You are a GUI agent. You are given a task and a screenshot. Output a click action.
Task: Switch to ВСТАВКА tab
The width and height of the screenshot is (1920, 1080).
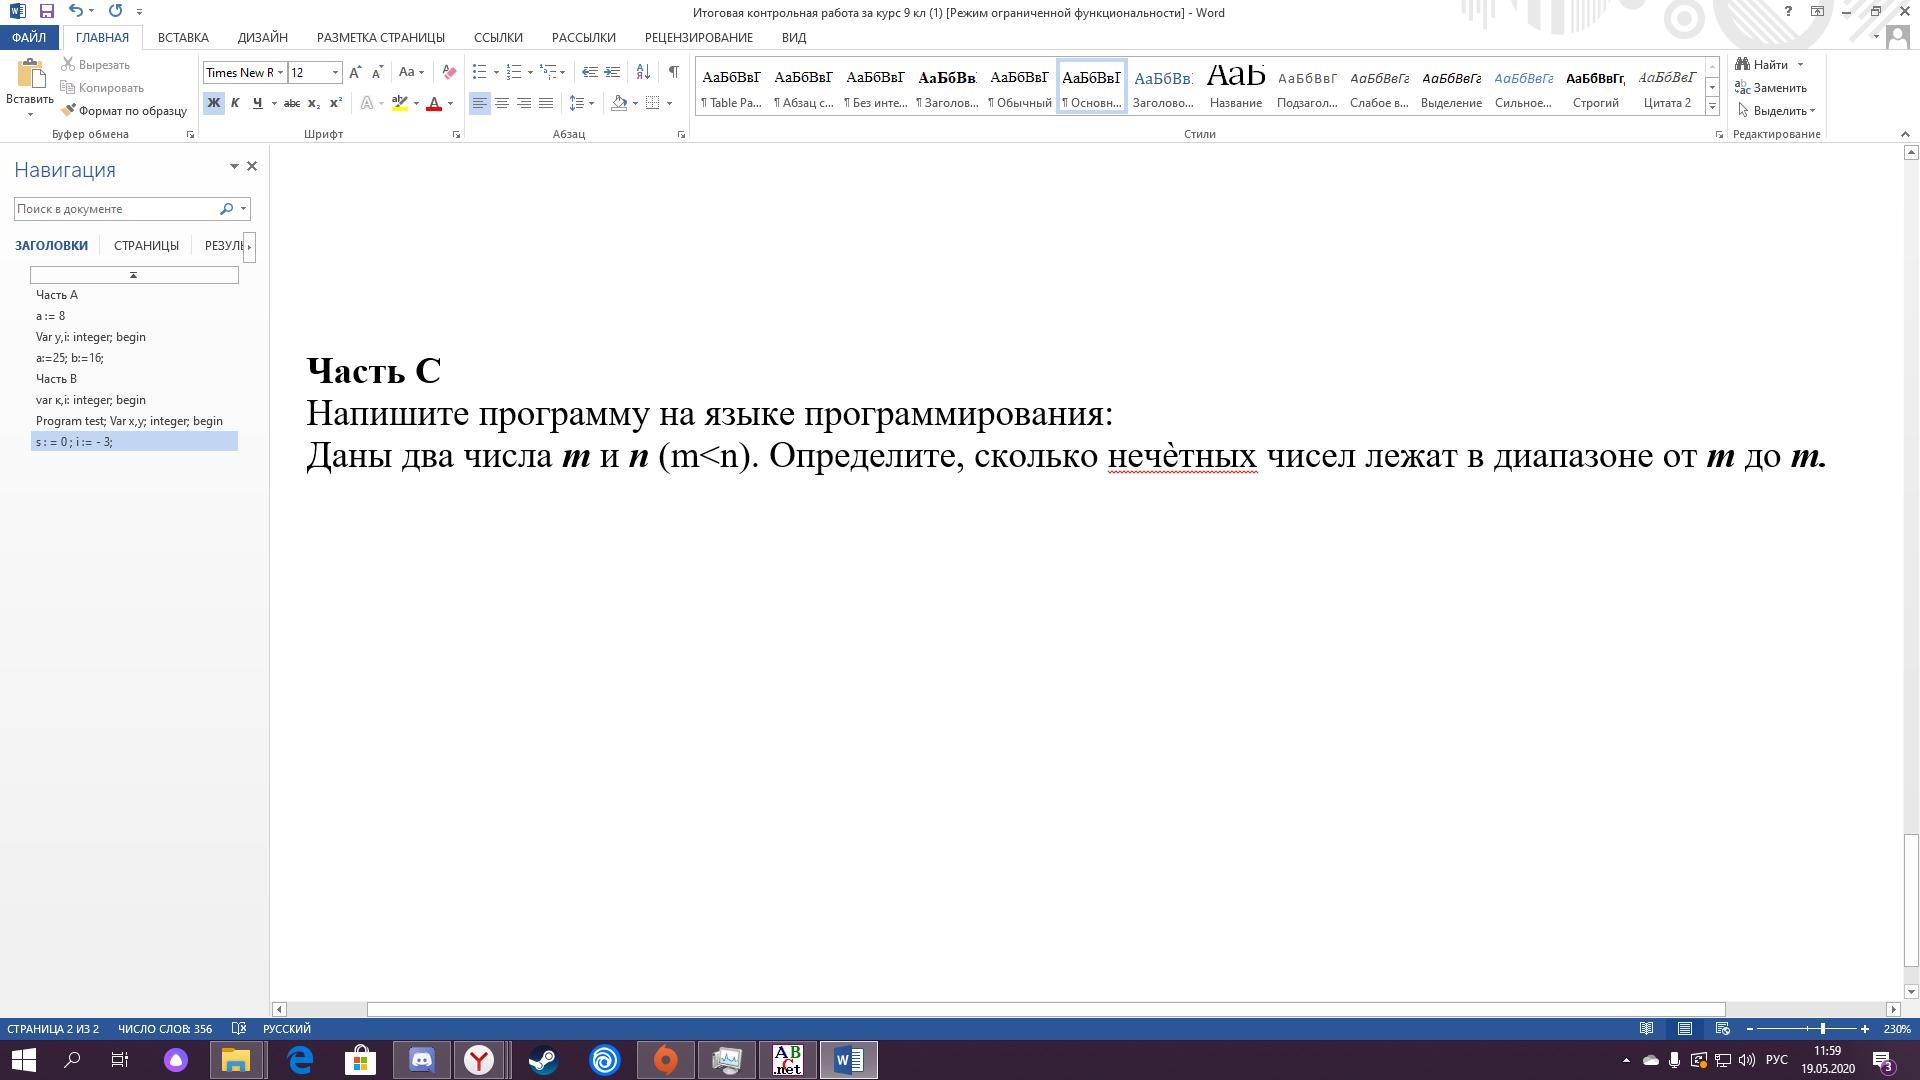tap(183, 37)
